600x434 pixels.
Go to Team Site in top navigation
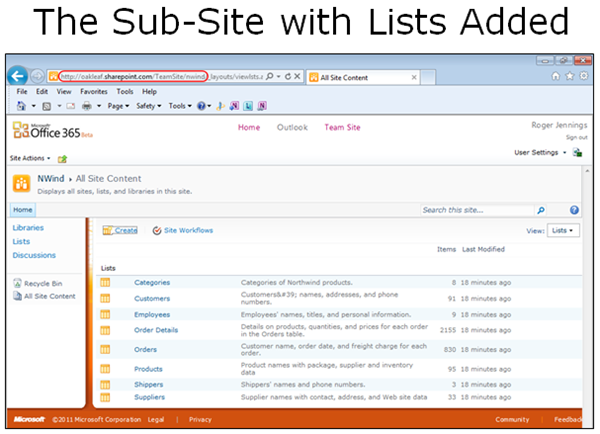[342, 127]
